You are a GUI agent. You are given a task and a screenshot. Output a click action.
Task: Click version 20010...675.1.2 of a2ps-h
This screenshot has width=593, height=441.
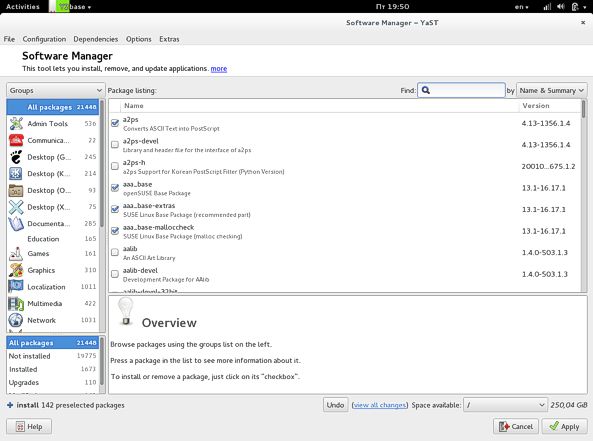pyautogui.click(x=548, y=166)
